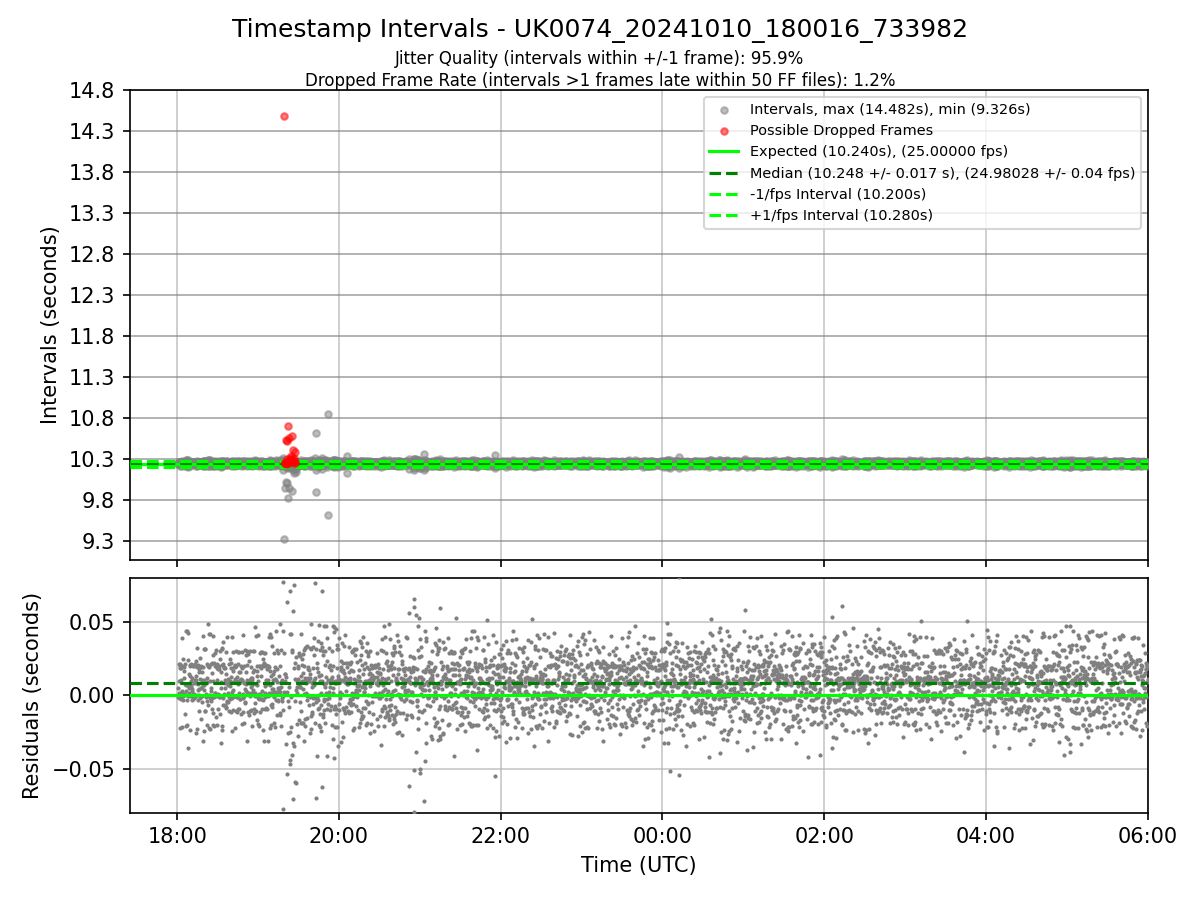The height and width of the screenshot is (900, 1200).
Task: Click the Jitter Quality 95.9% subtitle
Action: [x=599, y=58]
